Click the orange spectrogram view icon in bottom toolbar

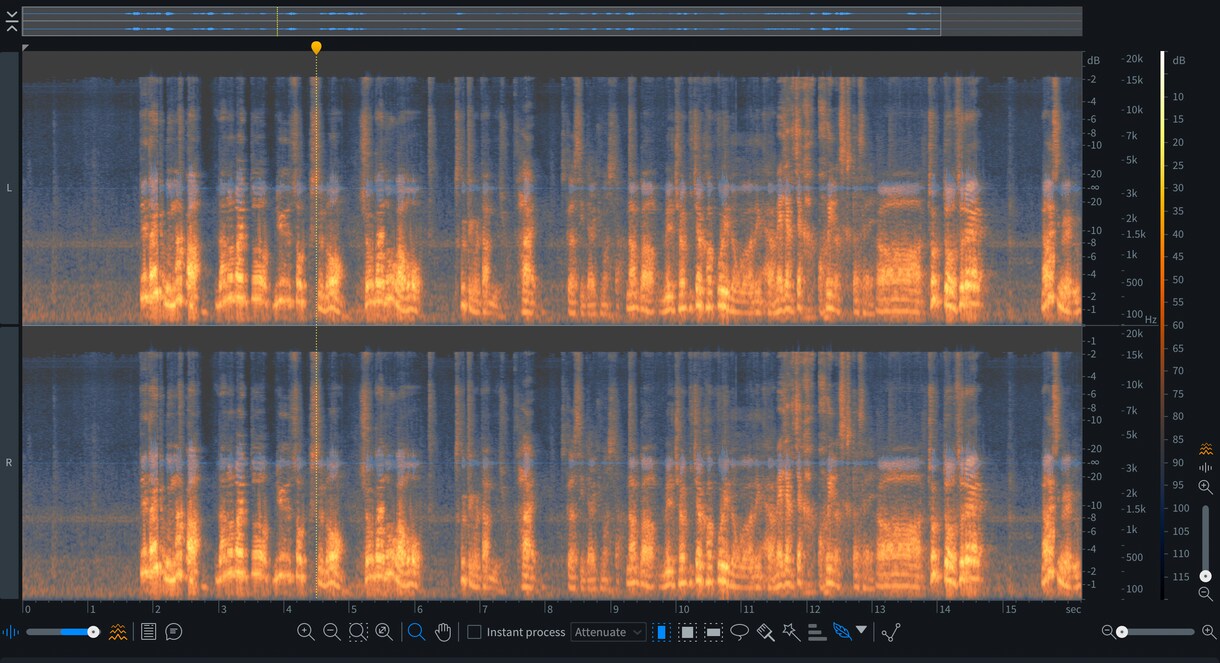(x=118, y=632)
